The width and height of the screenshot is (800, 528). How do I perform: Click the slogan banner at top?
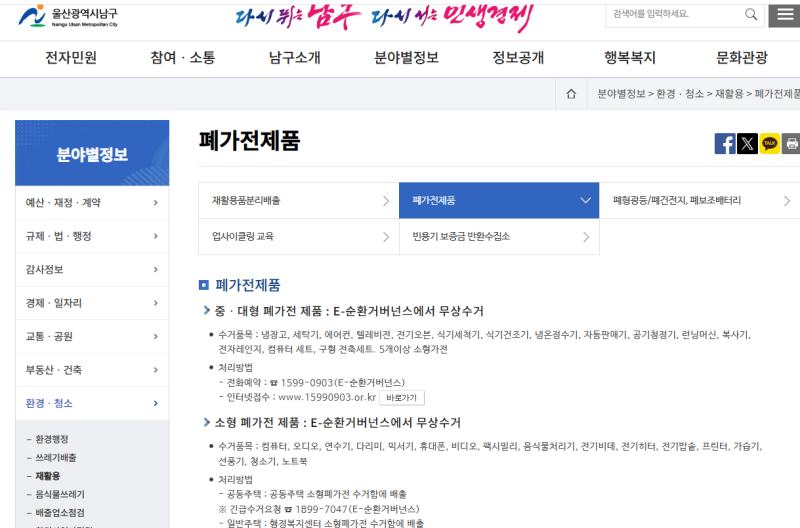pyautogui.click(x=385, y=18)
